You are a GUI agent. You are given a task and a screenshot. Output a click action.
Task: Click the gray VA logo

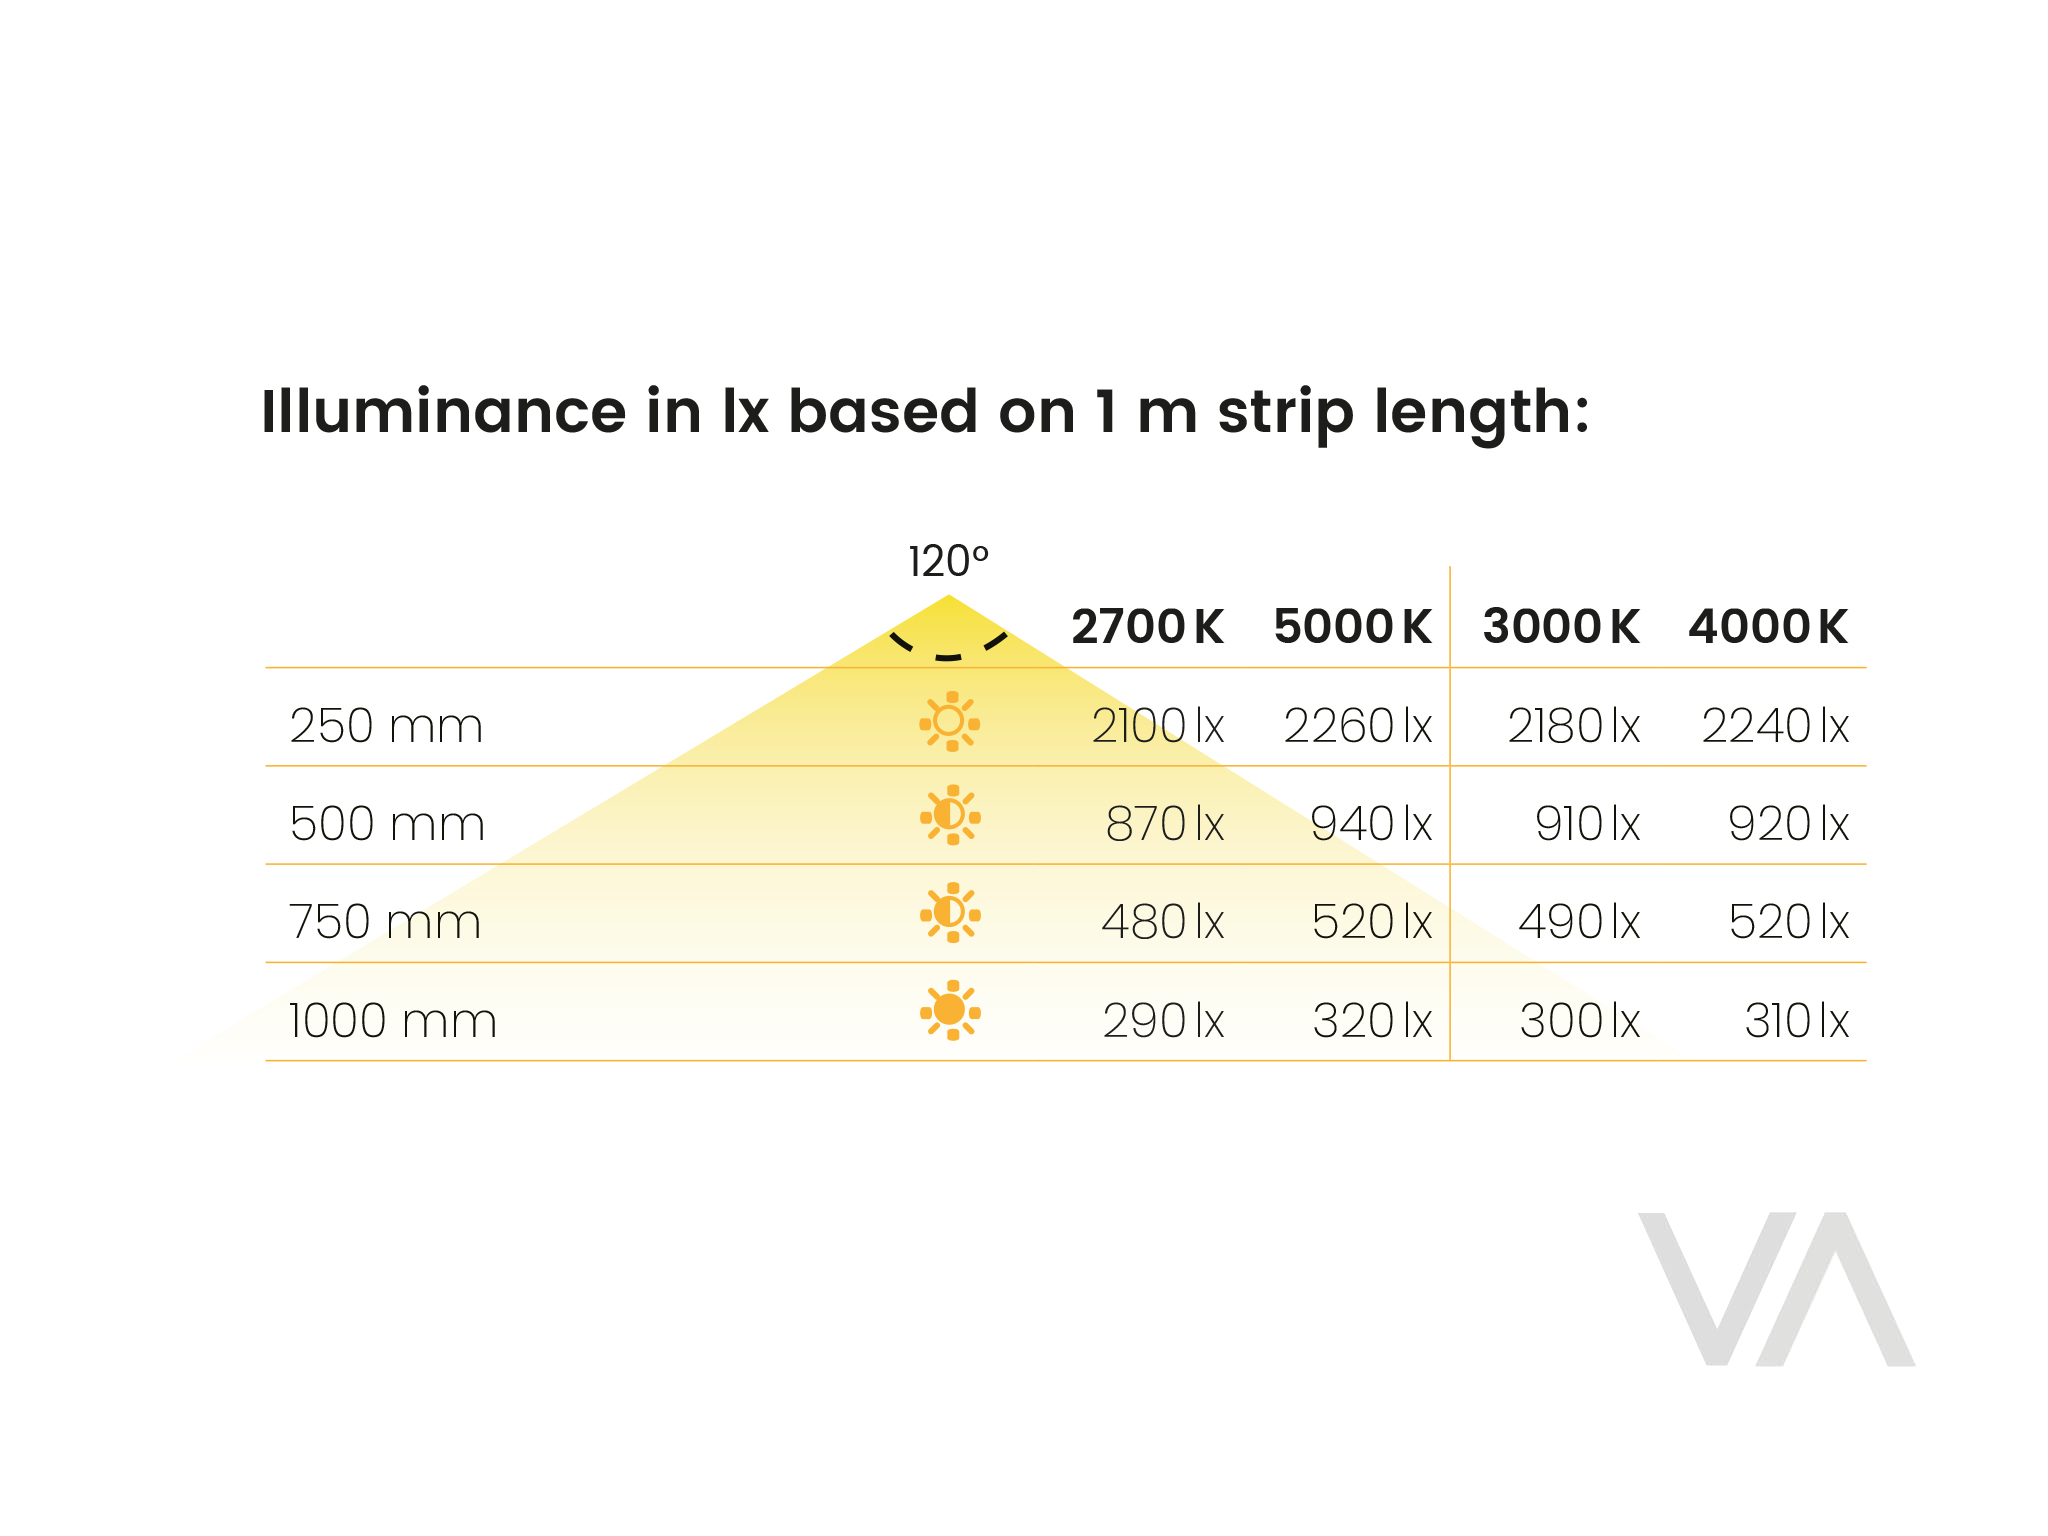[1776, 1289]
